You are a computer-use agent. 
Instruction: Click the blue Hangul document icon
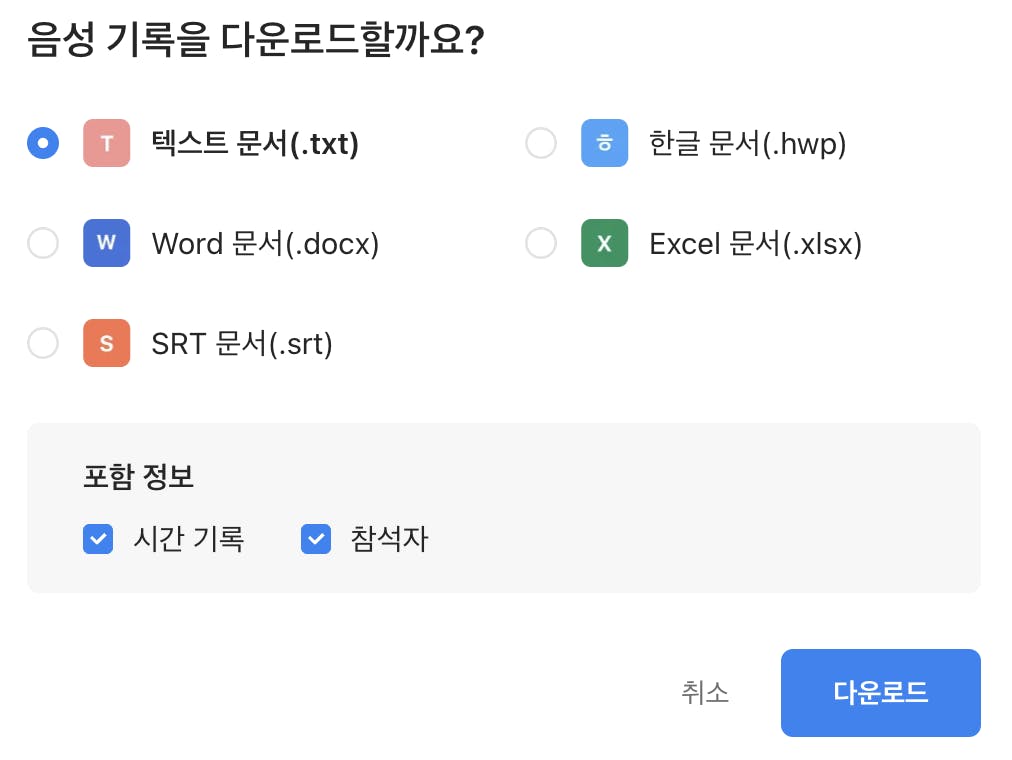click(x=604, y=143)
